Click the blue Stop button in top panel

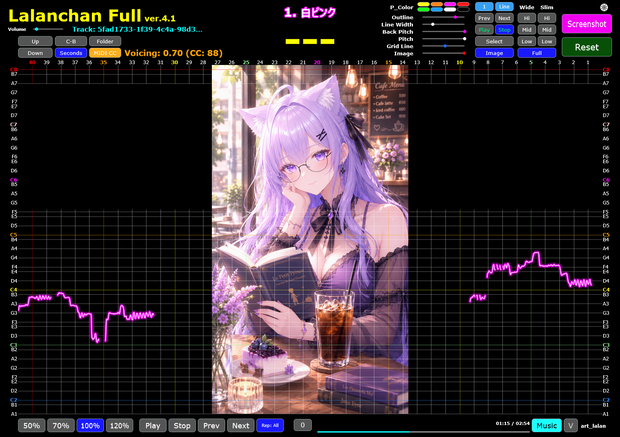coord(504,30)
